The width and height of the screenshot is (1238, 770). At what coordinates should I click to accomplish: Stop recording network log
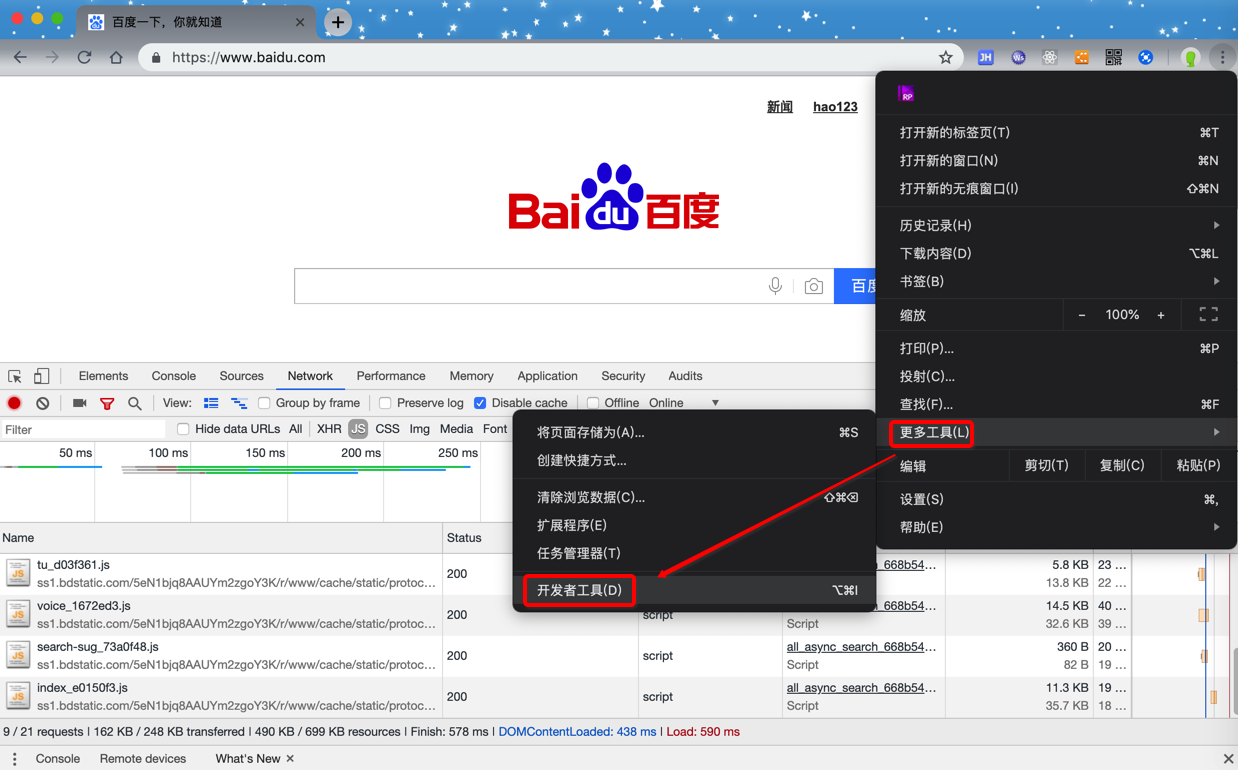click(x=14, y=403)
